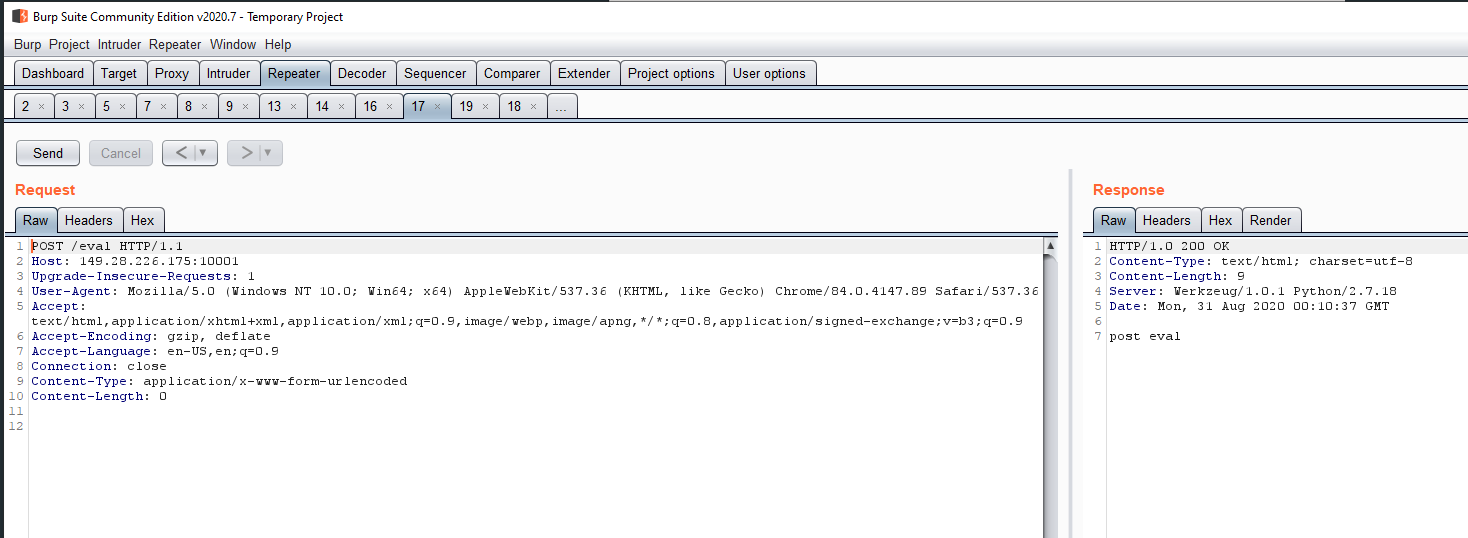Switch to the Dashboard tab
This screenshot has height=538, width=1468.
[x=54, y=73]
